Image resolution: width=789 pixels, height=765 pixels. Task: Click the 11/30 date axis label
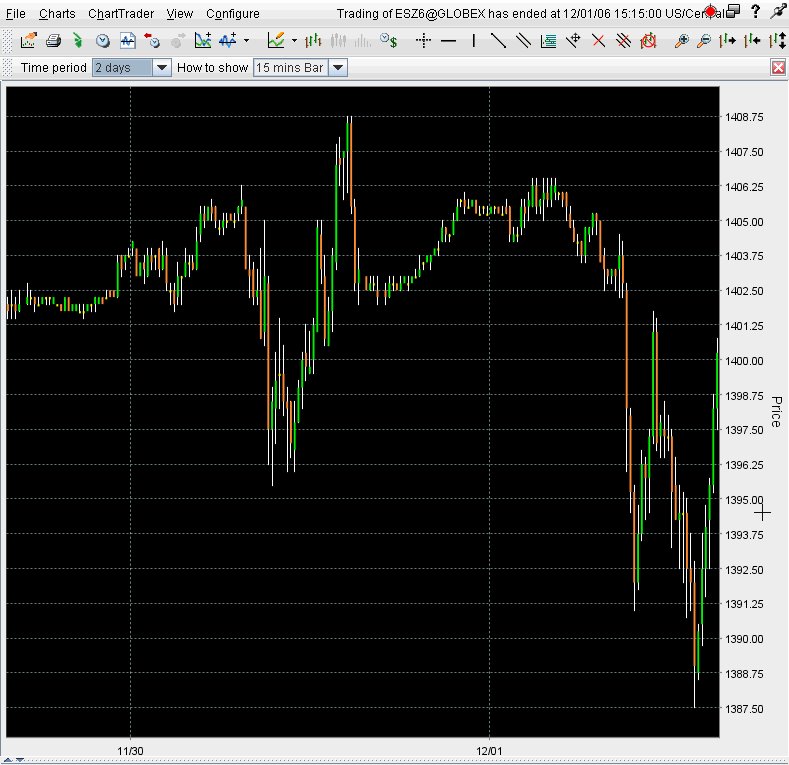(x=130, y=751)
